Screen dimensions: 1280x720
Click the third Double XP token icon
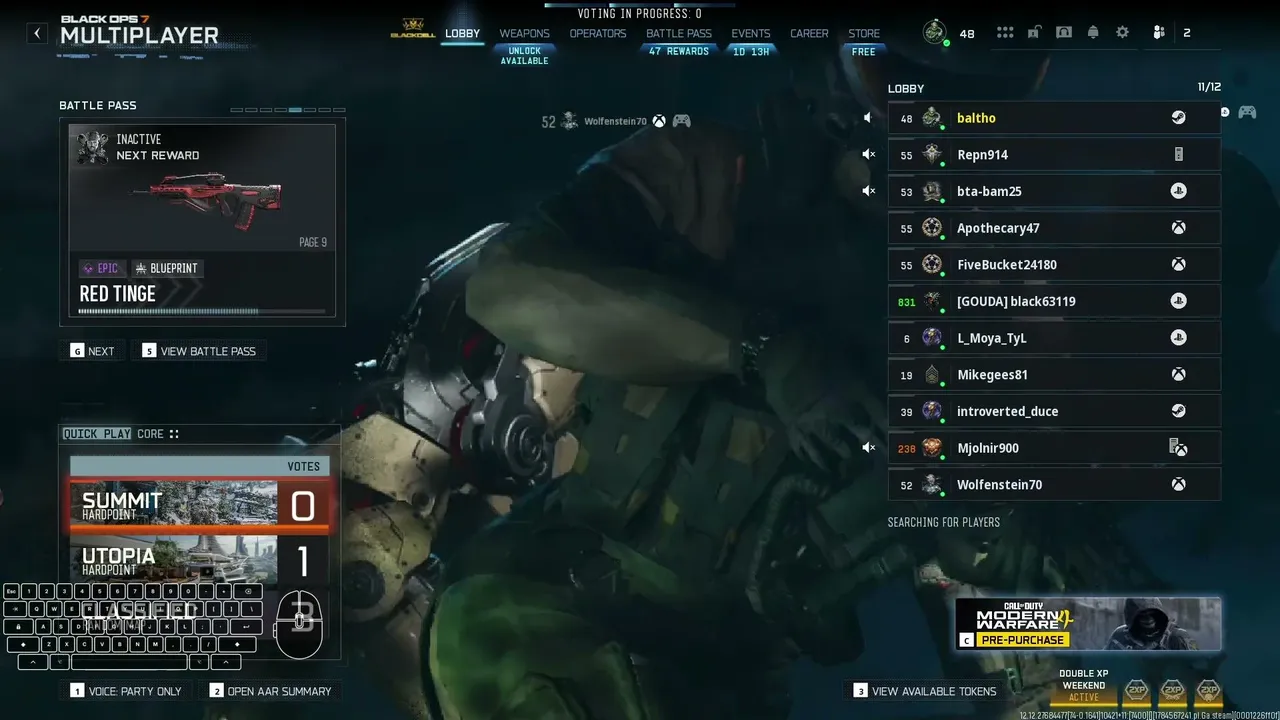(1209, 690)
